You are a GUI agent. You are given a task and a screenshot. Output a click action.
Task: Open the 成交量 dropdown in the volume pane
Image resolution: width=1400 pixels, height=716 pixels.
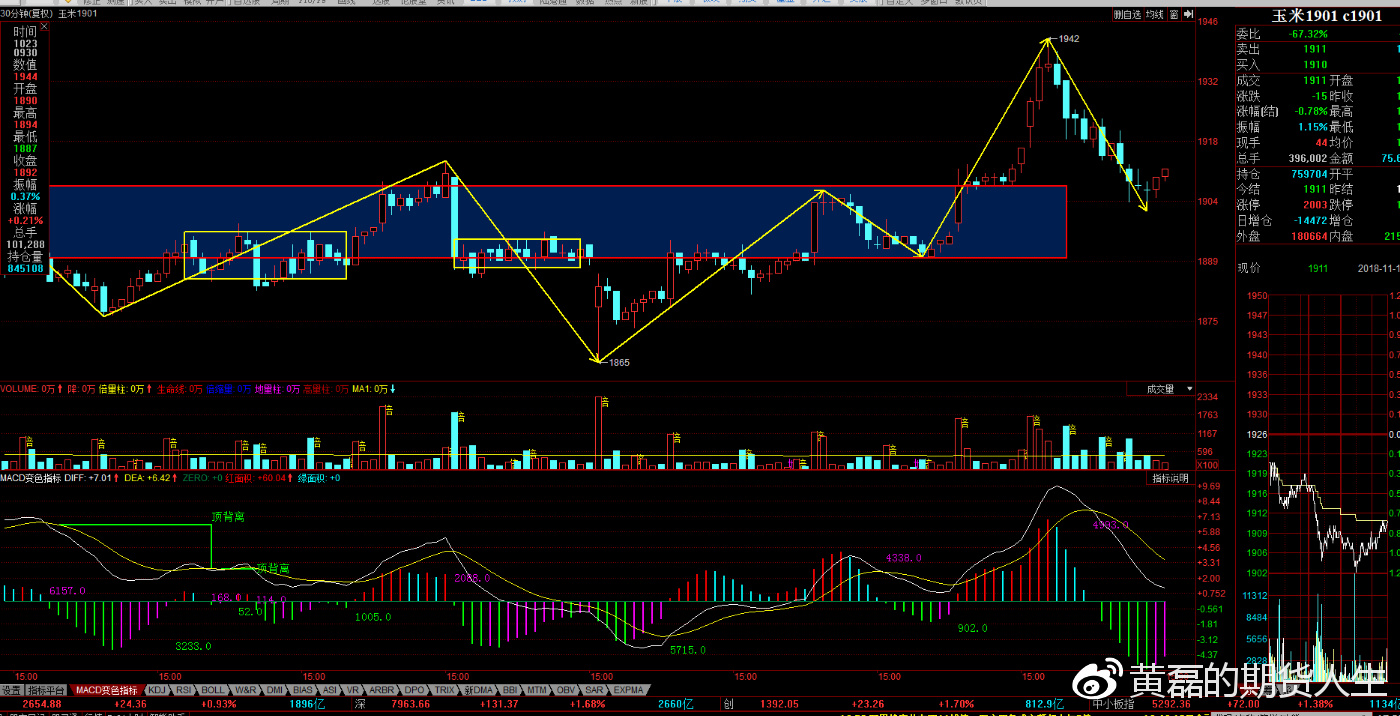(1162, 389)
